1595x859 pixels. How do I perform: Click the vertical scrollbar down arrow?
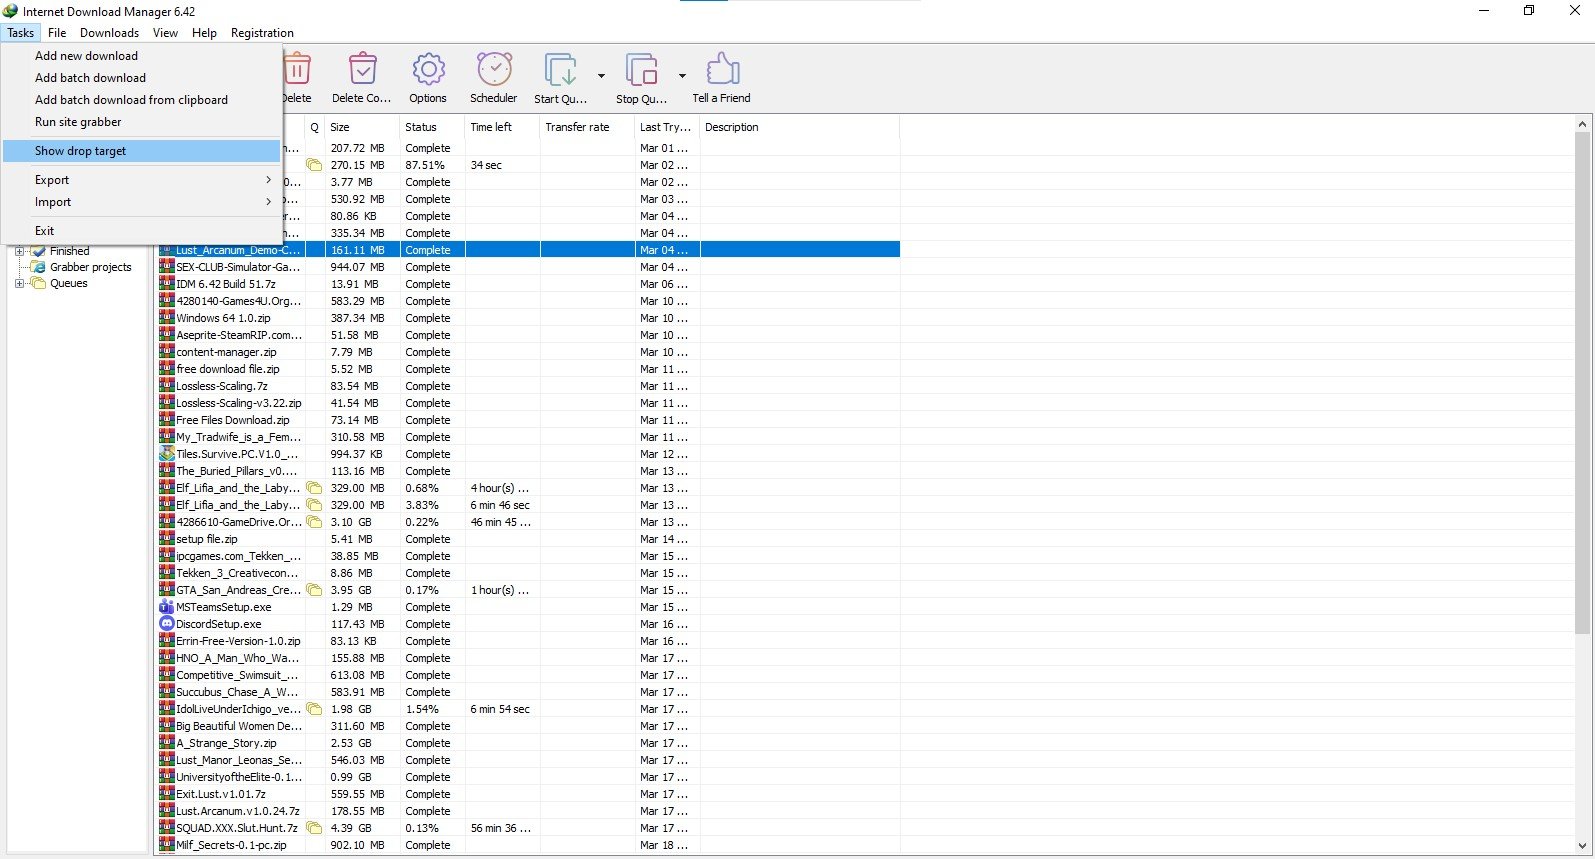[1582, 845]
